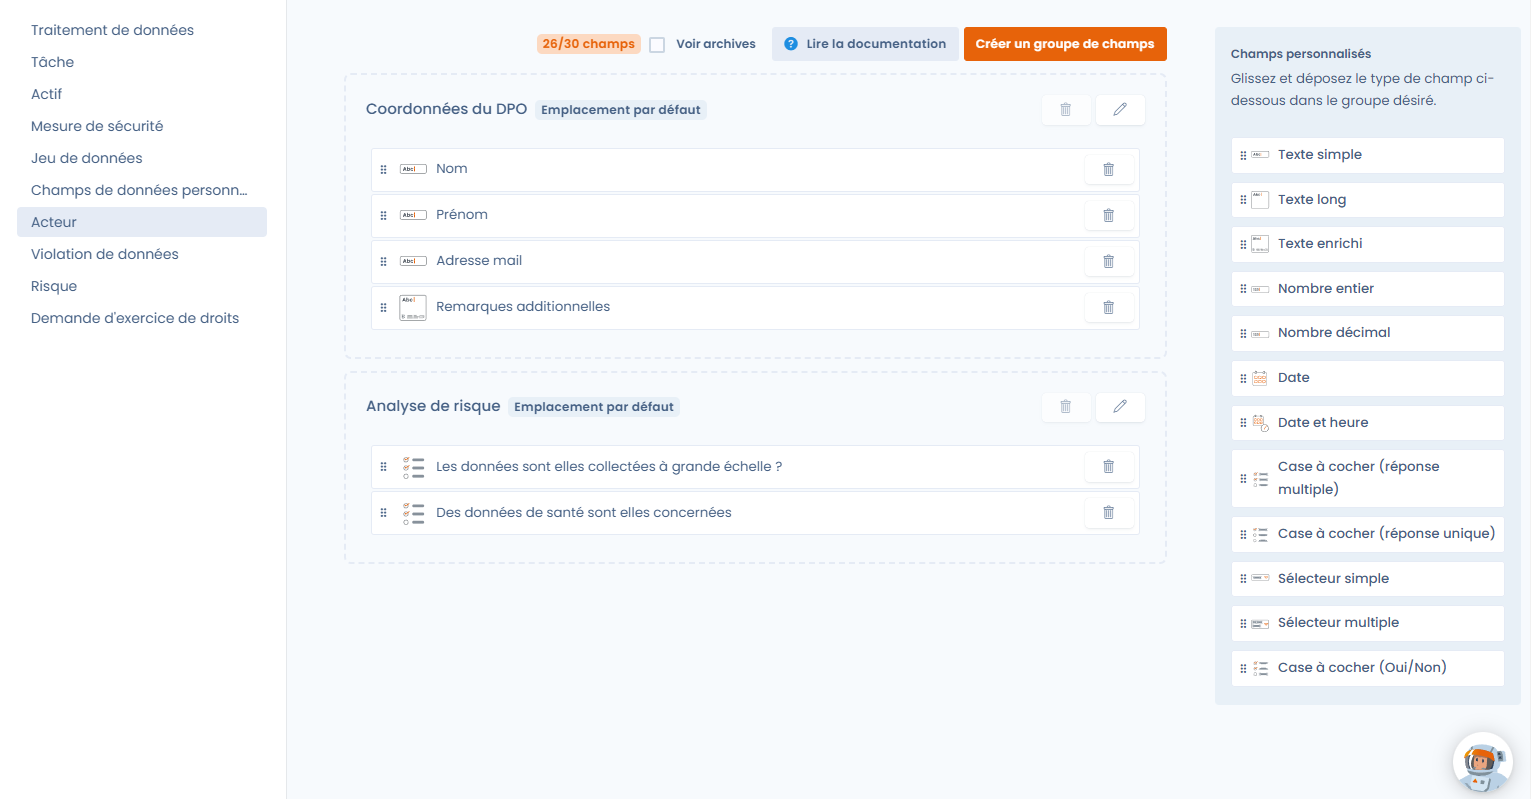Delete the Nom field with trash icon
Image resolution: width=1531 pixels, height=799 pixels.
point(1108,170)
